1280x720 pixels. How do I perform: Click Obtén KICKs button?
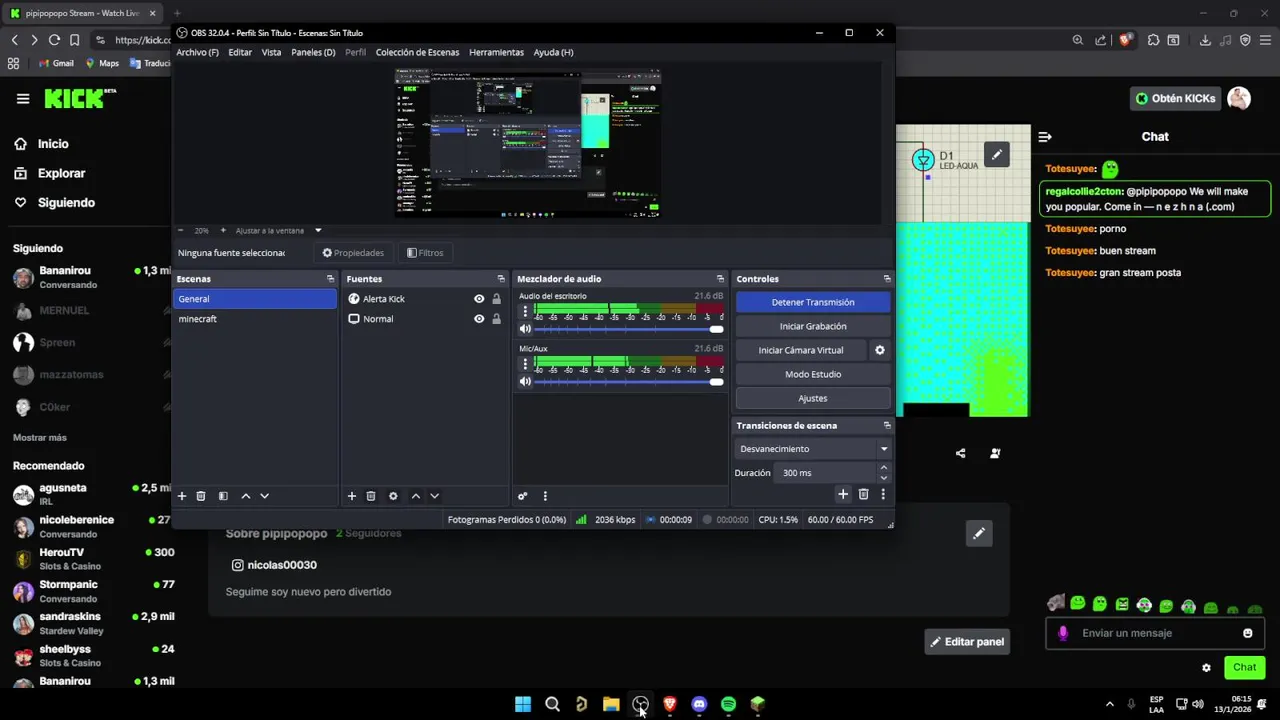pos(1176,98)
